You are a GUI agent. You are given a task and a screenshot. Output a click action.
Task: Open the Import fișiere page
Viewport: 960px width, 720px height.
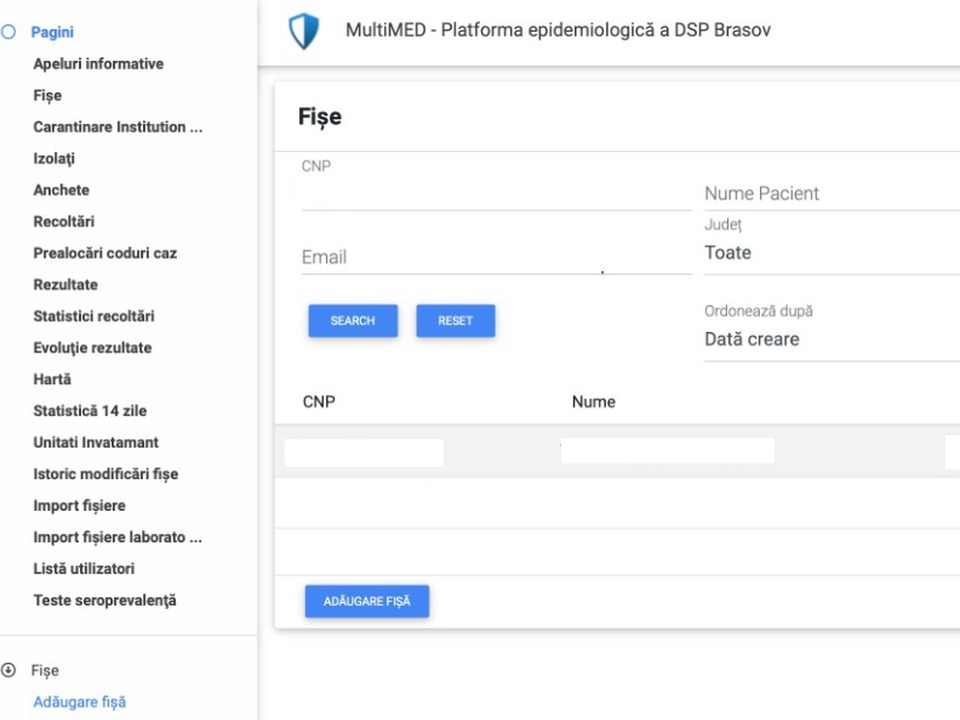coord(80,506)
